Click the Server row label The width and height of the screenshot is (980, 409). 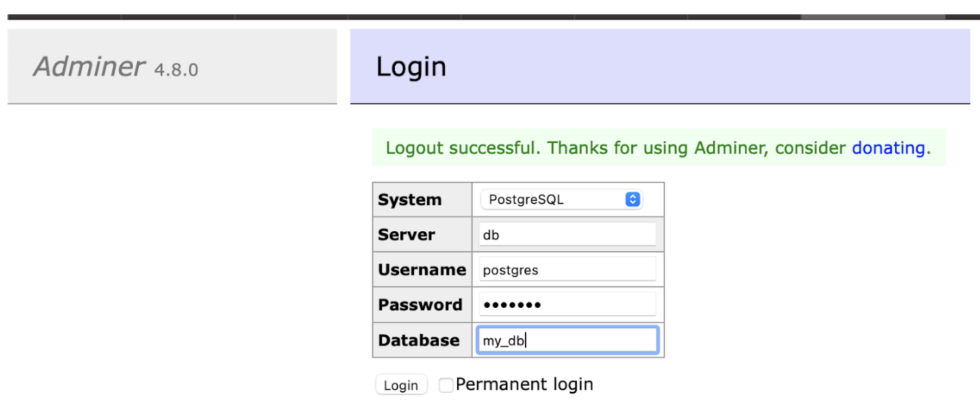click(x=407, y=235)
